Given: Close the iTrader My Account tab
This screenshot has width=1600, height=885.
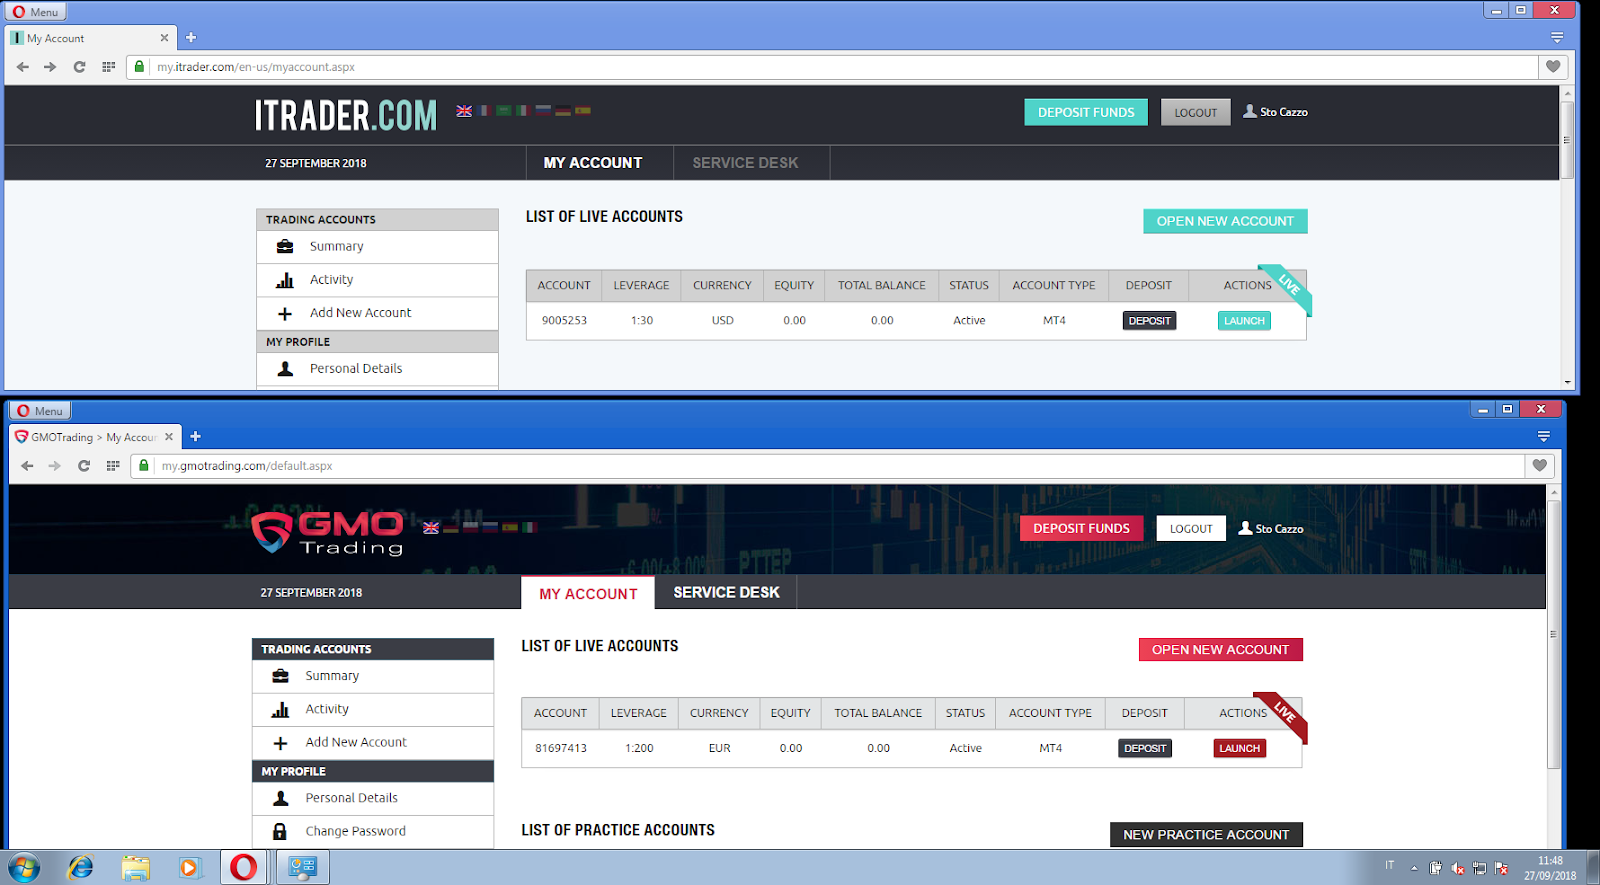Looking at the screenshot, I should point(164,38).
